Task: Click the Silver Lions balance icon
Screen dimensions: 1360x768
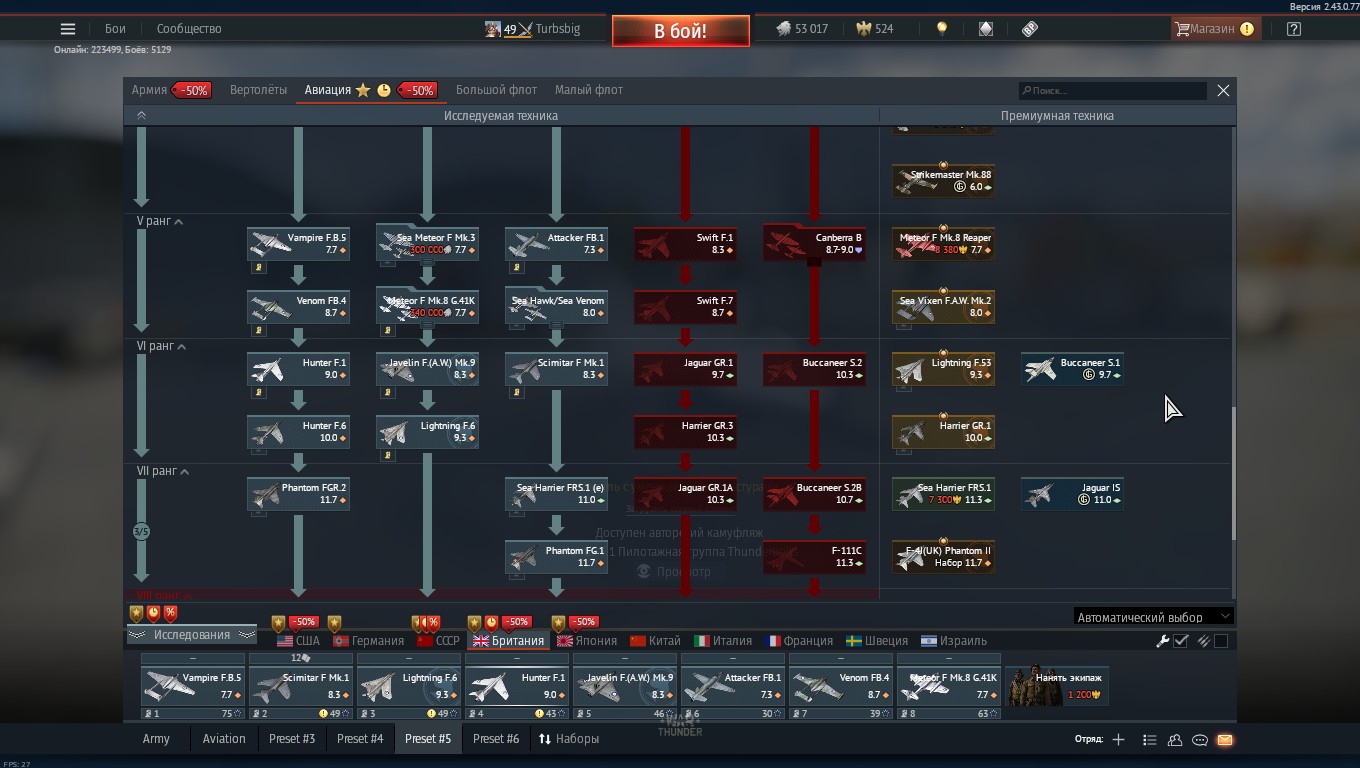Action: [784, 29]
